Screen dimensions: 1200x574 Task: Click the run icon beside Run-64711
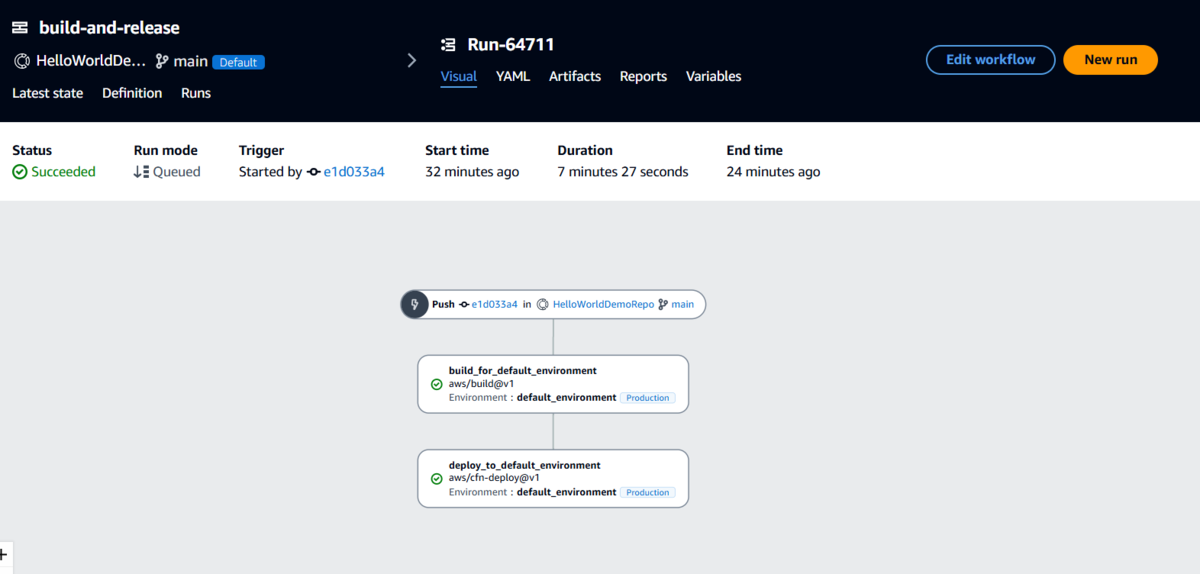pyautogui.click(x=449, y=45)
